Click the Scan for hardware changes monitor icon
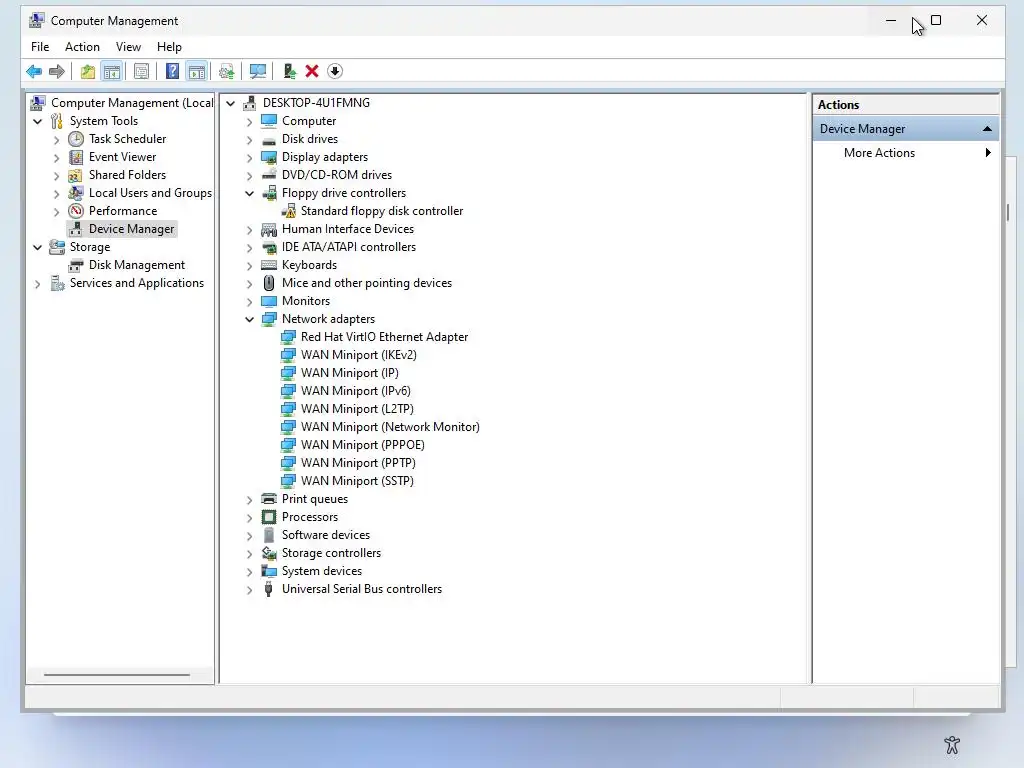 coord(258,71)
